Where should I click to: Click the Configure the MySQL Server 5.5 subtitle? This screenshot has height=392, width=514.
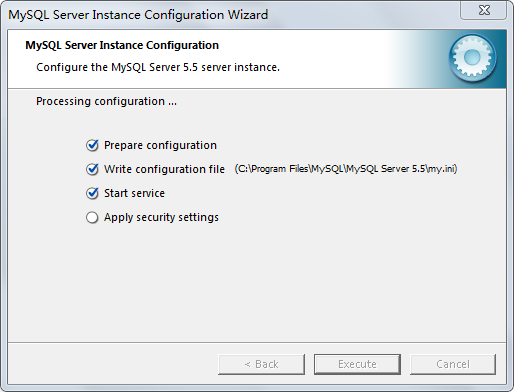pyautogui.click(x=158, y=67)
